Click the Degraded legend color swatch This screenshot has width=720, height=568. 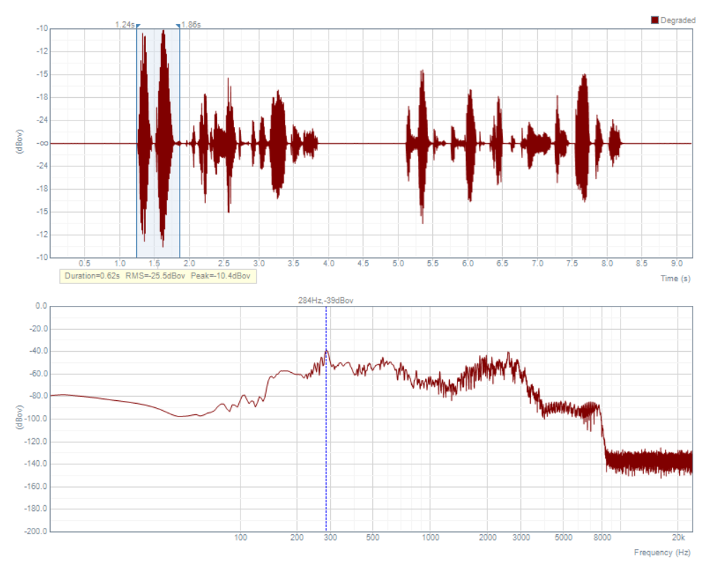[x=656, y=20]
